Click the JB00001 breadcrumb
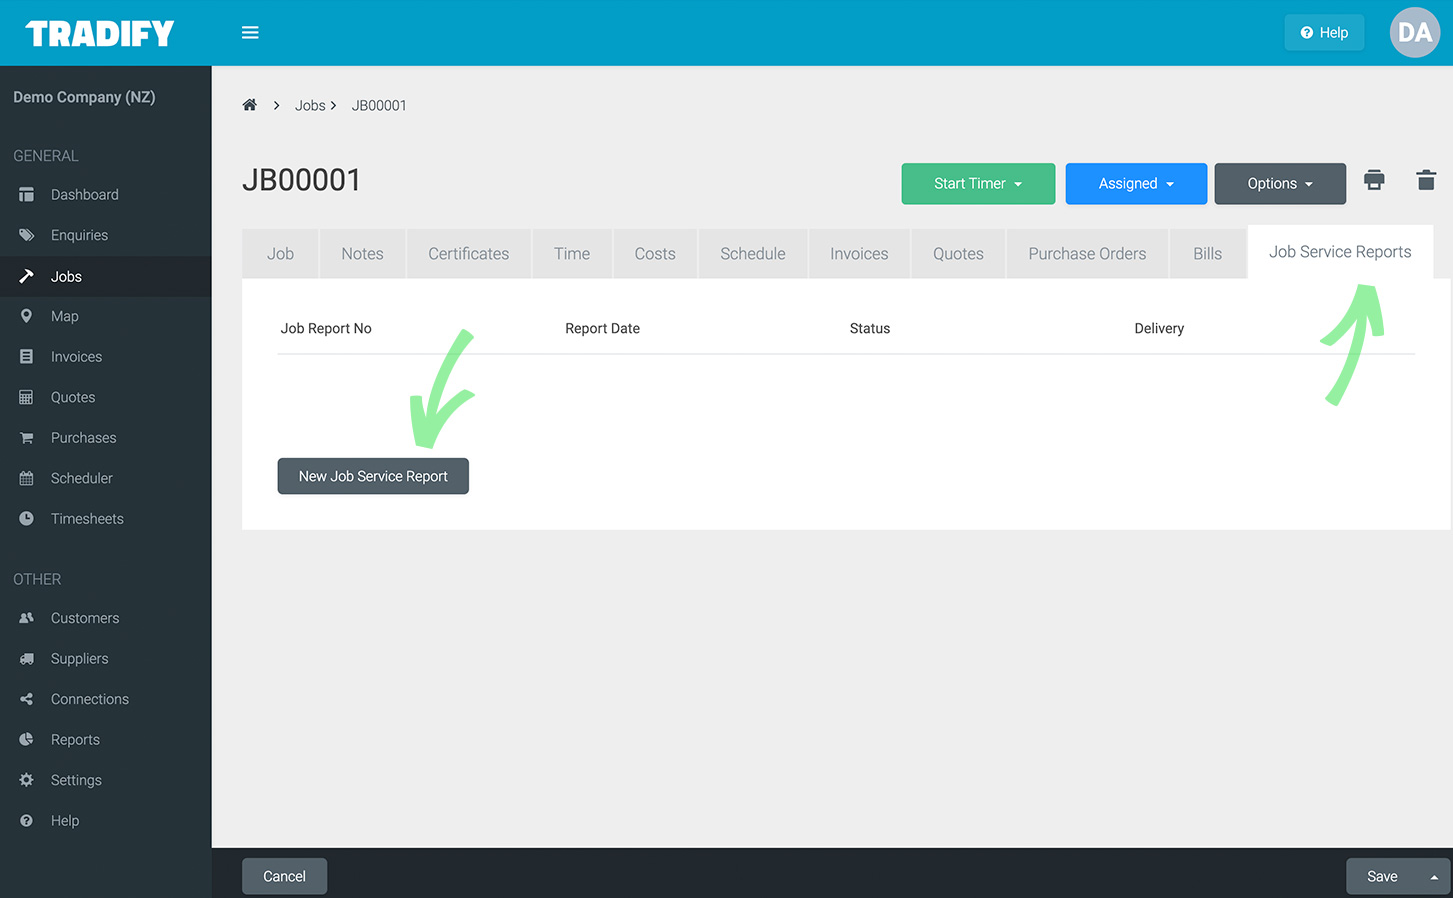This screenshot has height=898, width=1453. click(379, 105)
